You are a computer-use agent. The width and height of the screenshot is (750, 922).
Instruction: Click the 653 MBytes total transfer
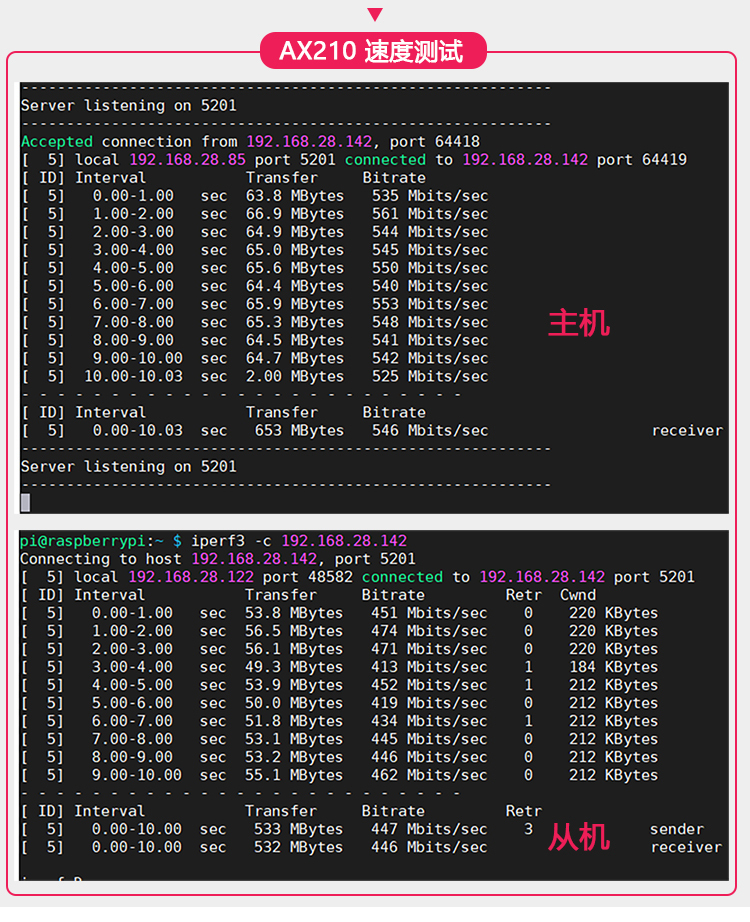tap(299, 430)
